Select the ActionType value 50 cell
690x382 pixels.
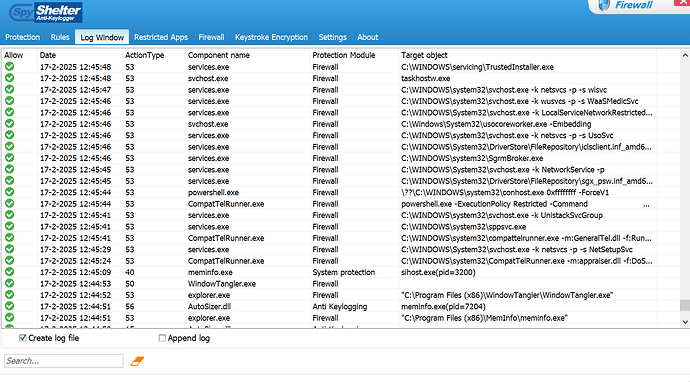point(129,284)
